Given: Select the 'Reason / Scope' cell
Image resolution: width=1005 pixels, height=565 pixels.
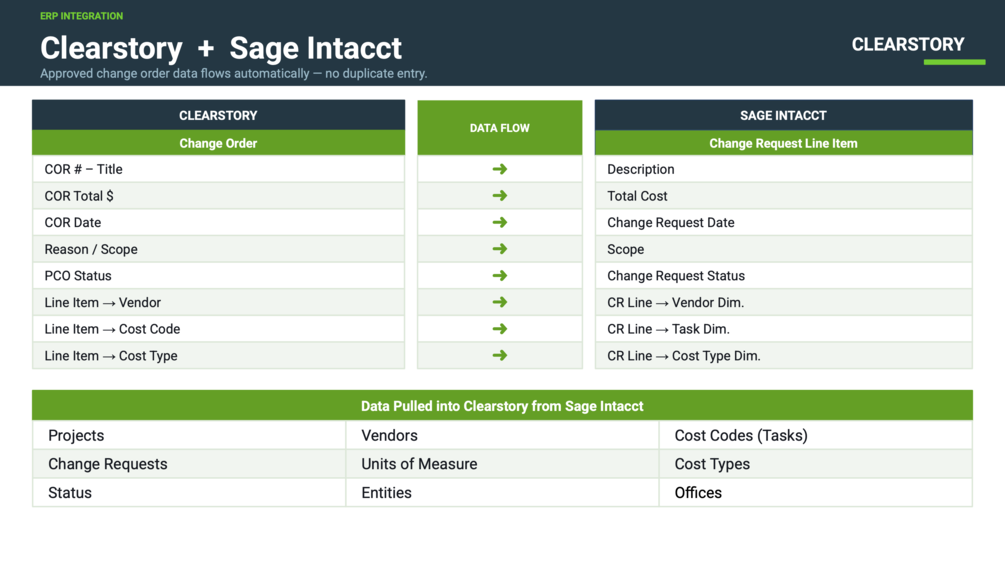Looking at the screenshot, I should 219,249.
